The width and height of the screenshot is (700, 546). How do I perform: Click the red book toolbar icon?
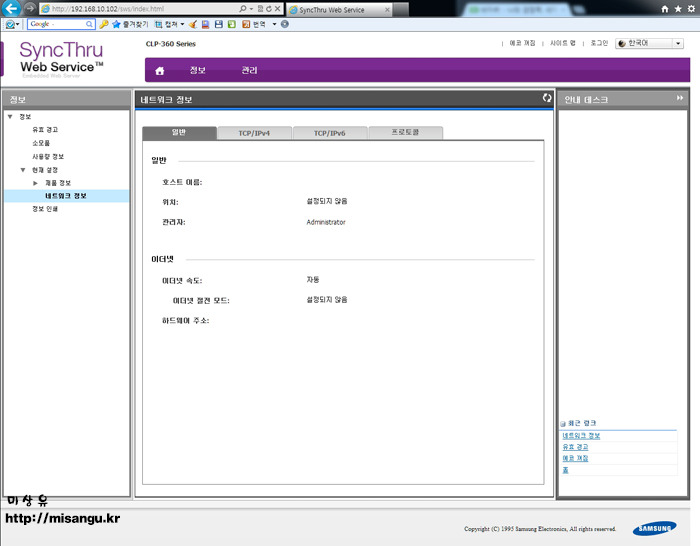pos(205,24)
